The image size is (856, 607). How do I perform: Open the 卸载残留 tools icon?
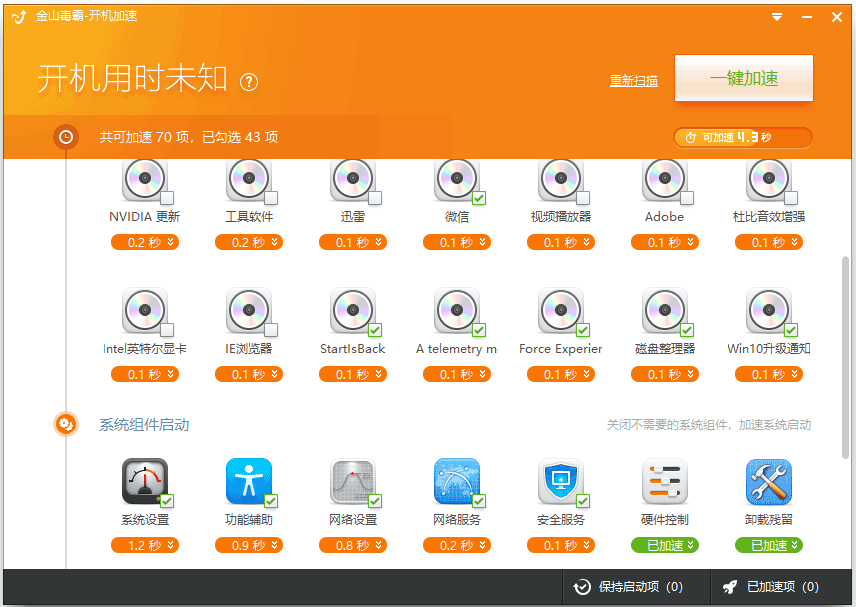coord(769,481)
